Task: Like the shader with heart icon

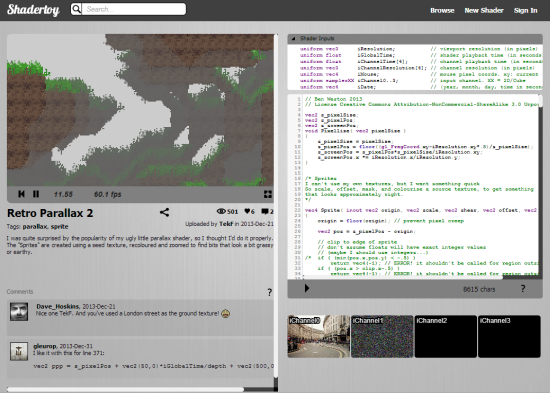Action: 247,211
